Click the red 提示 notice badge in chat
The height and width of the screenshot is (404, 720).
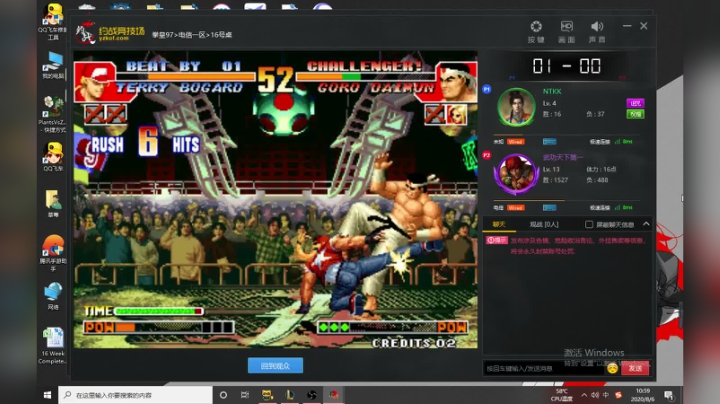click(497, 240)
